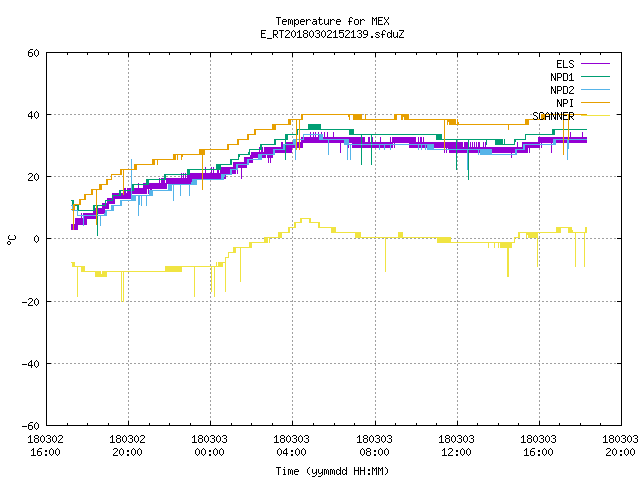Click the y-axis label -40

(31, 364)
